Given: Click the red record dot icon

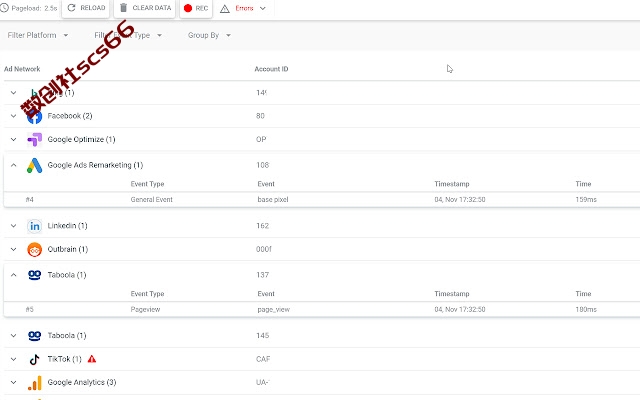Looking at the screenshot, I should coord(188,8).
